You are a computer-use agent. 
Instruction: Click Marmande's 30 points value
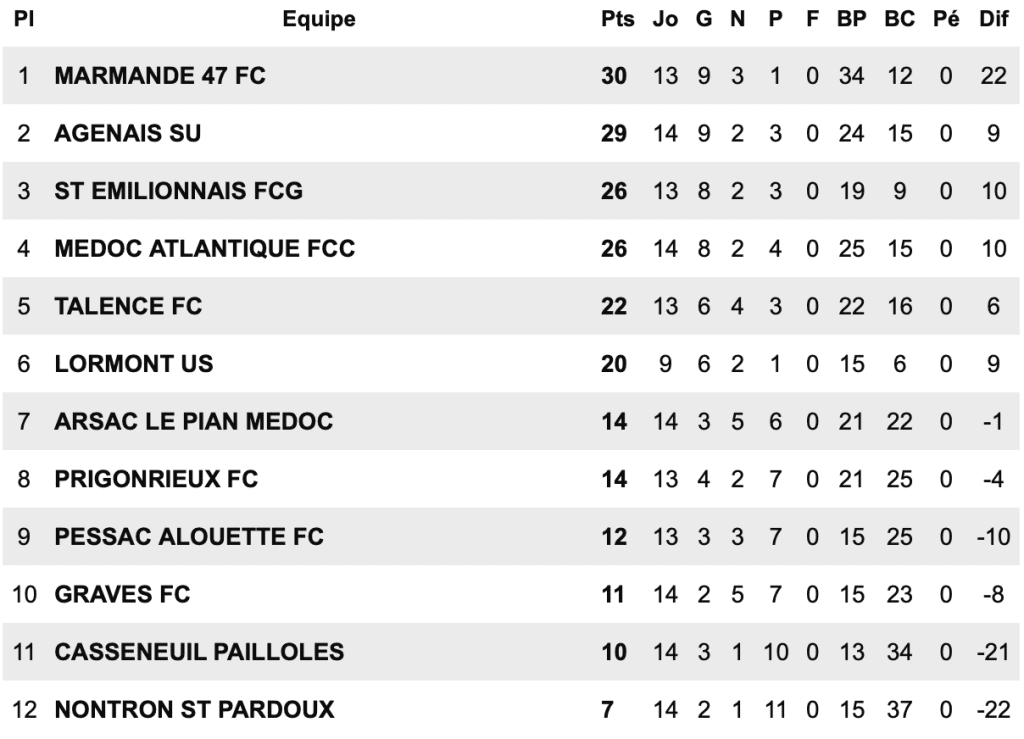click(x=613, y=76)
